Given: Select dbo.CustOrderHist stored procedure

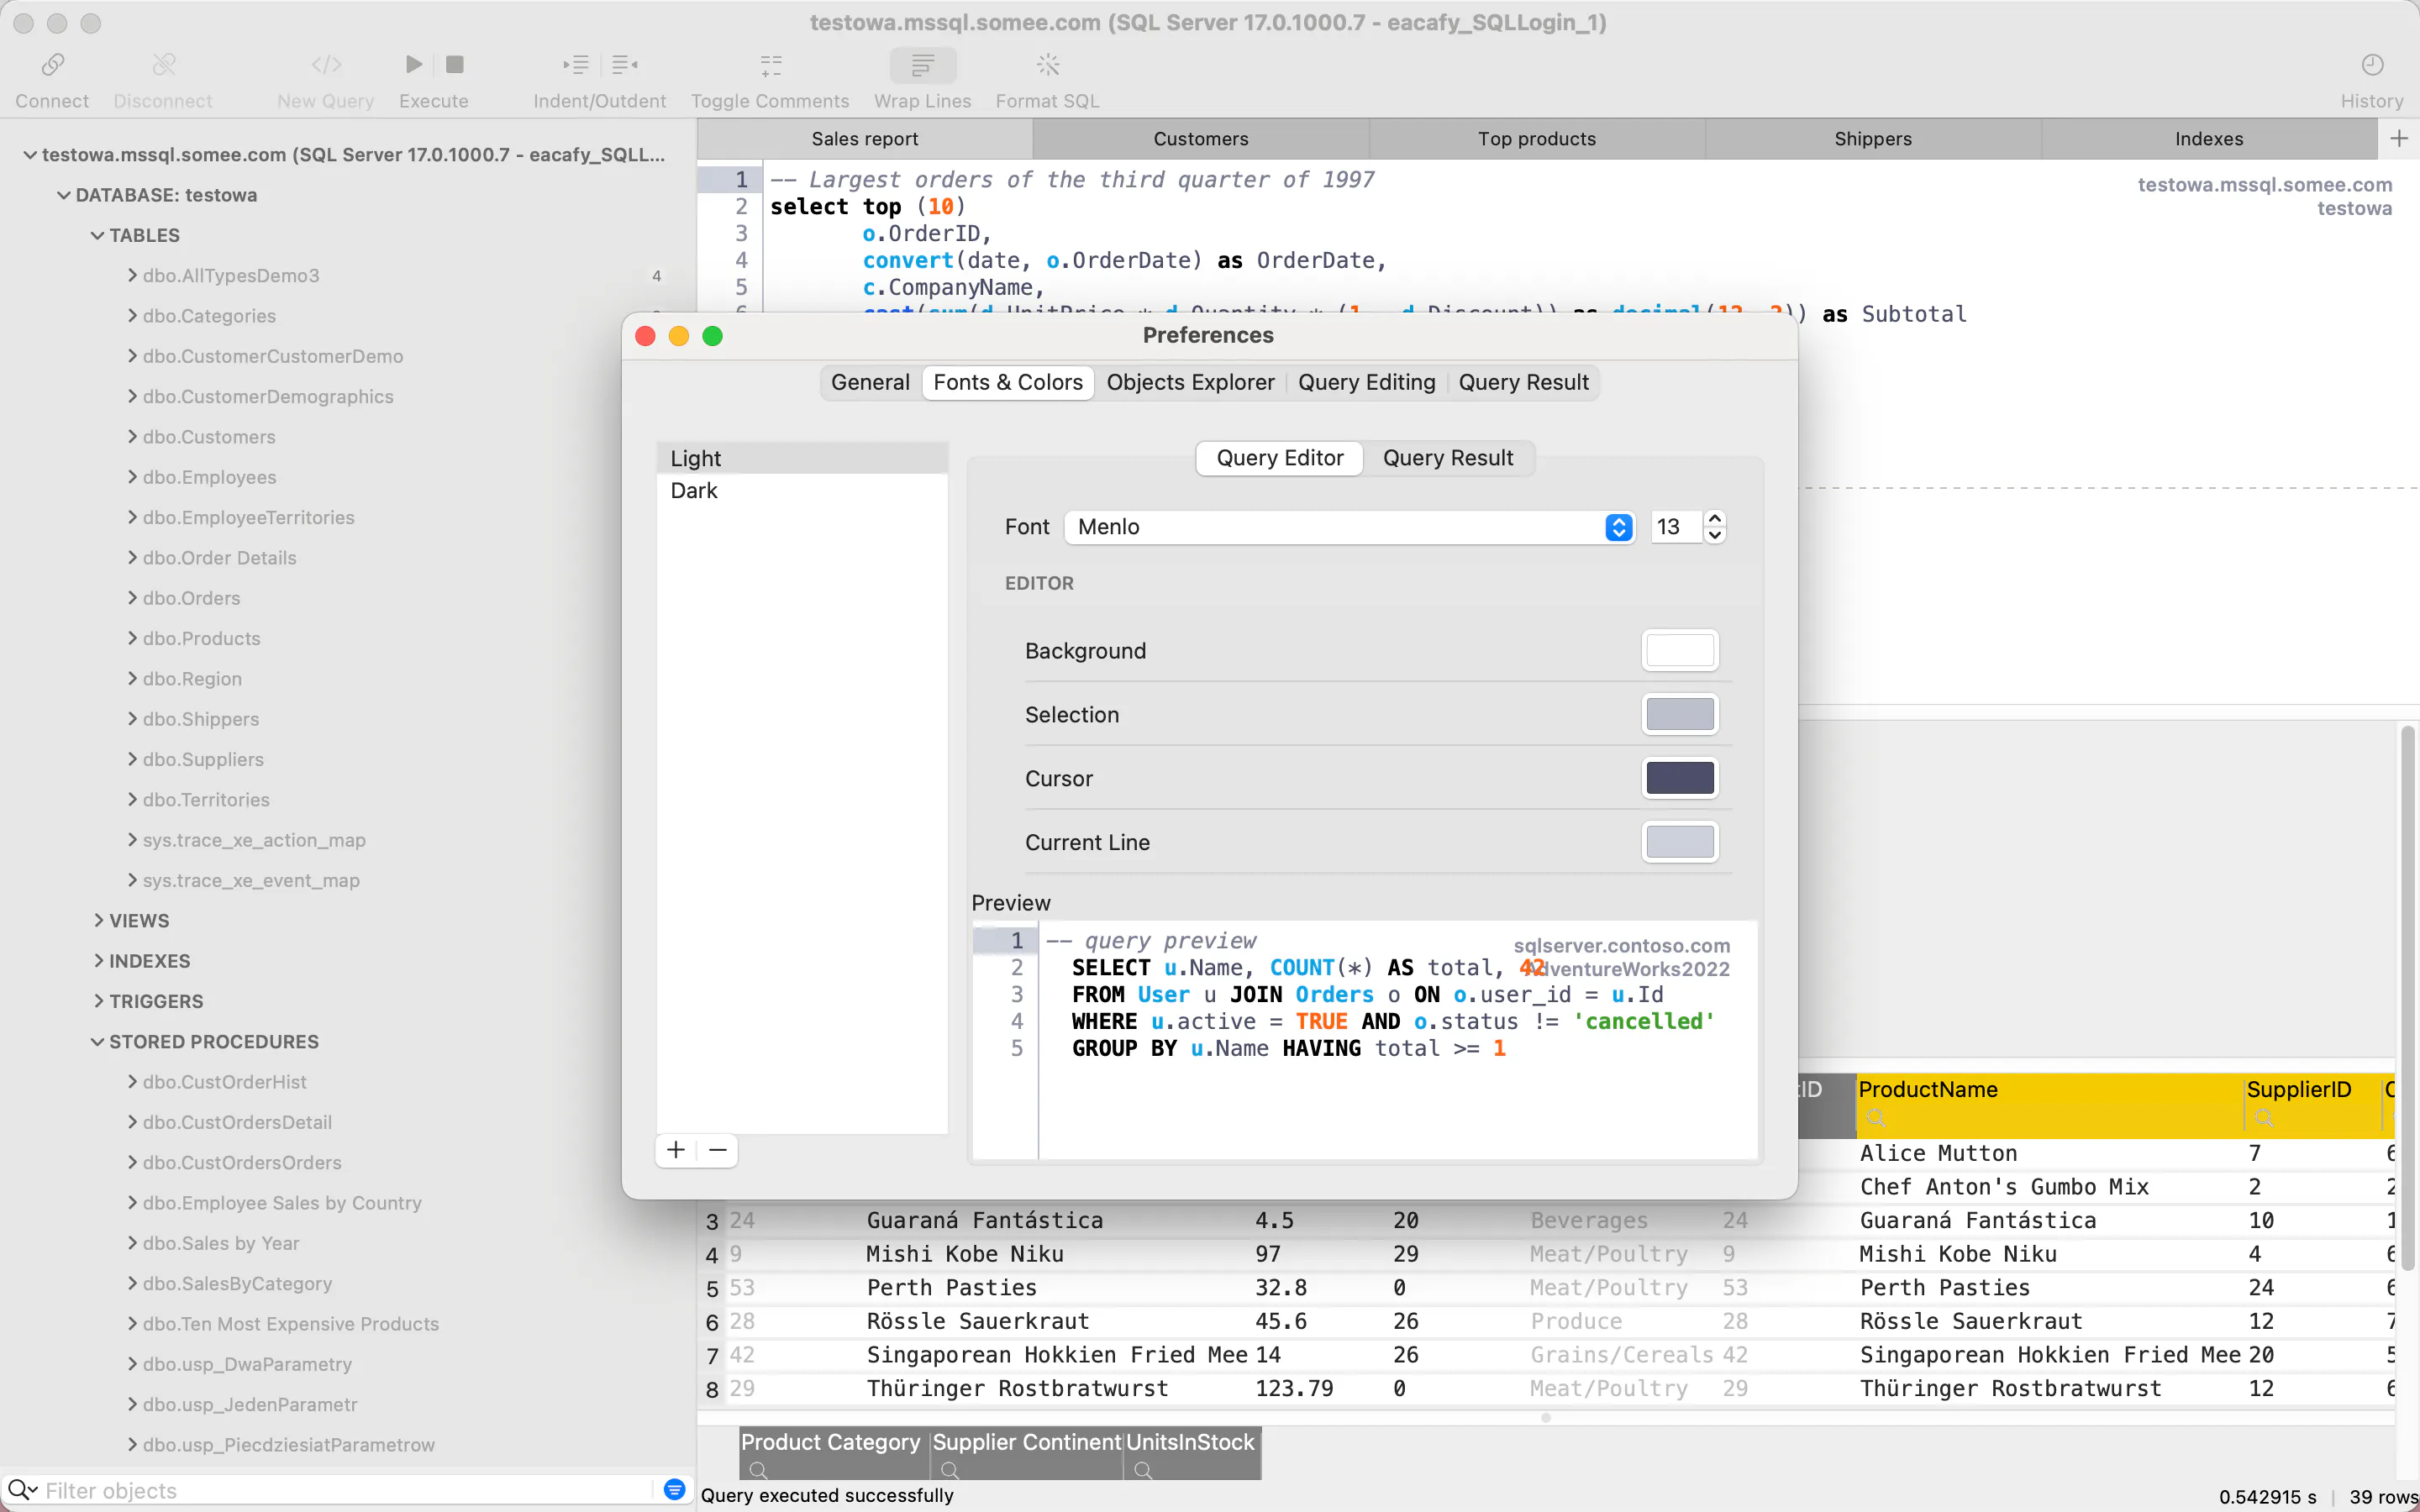Looking at the screenshot, I should (224, 1082).
